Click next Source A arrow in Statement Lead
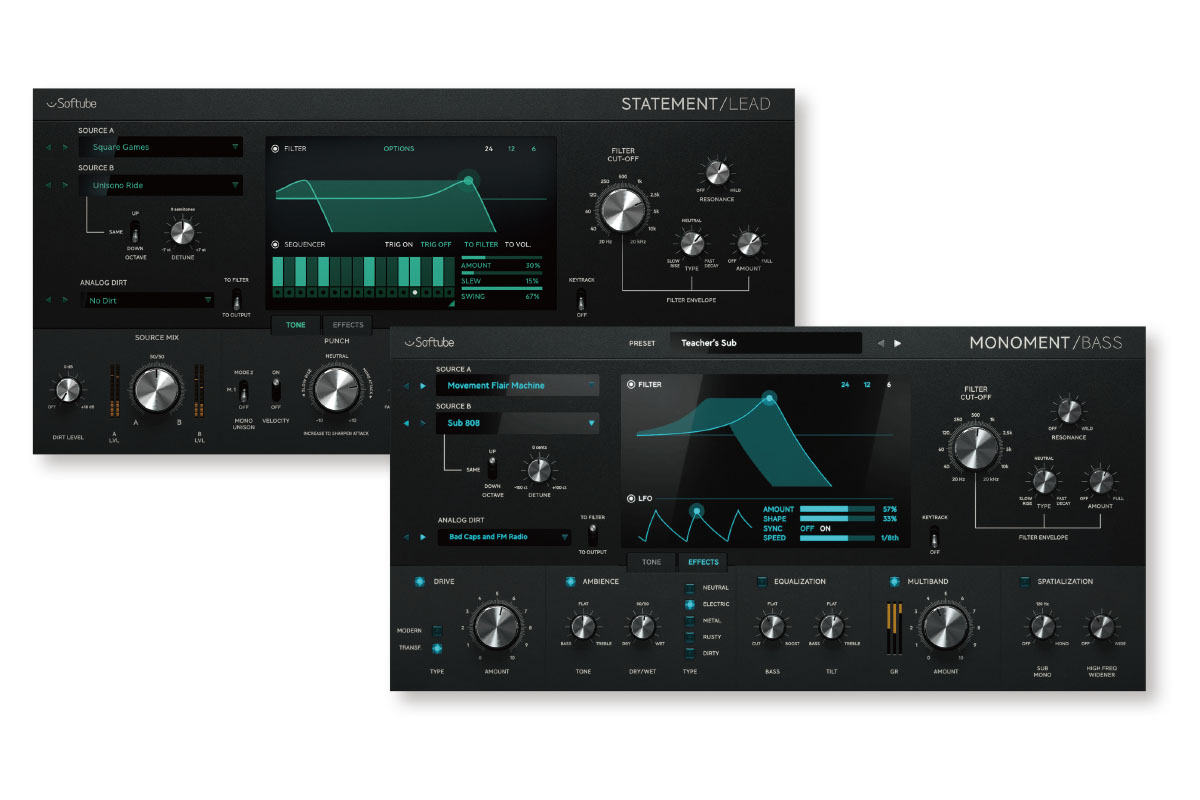Image resolution: width=1200 pixels, height=800 pixels. (x=65, y=147)
